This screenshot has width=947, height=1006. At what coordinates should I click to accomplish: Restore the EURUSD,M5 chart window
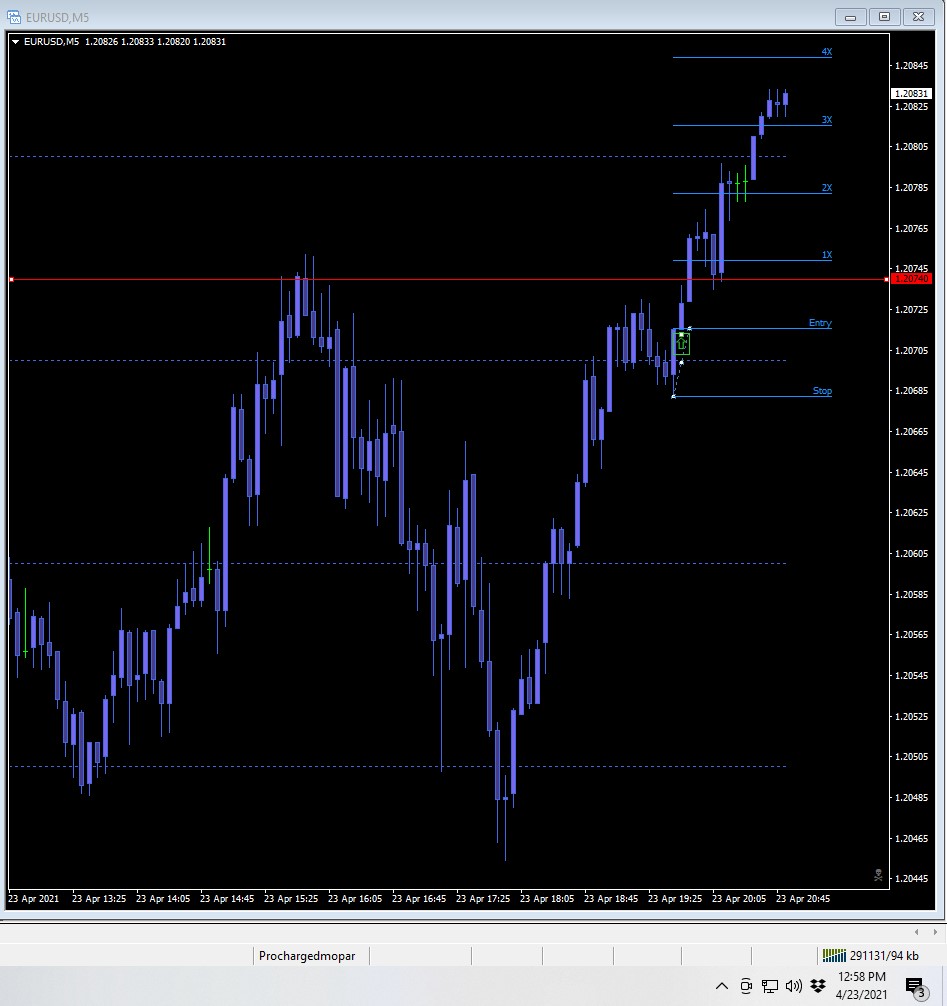pos(884,17)
